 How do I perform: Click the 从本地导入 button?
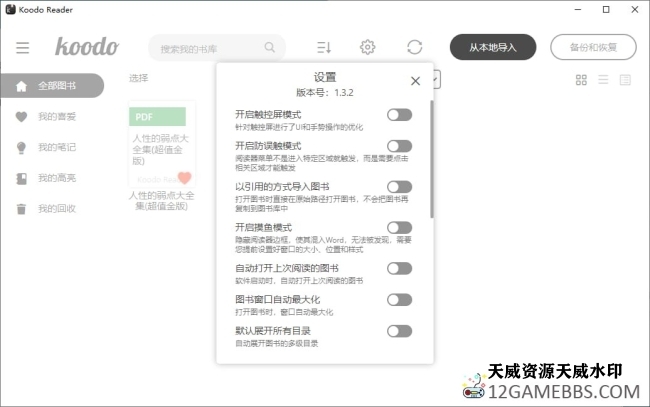click(493, 47)
